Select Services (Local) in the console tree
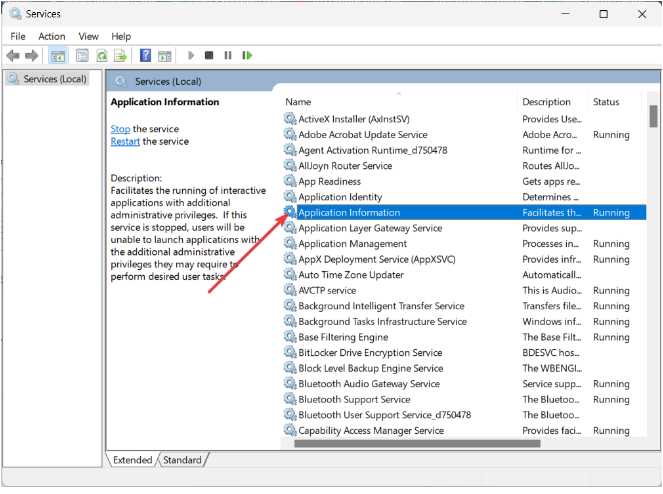Screen dimensions: 663x494 (55, 79)
